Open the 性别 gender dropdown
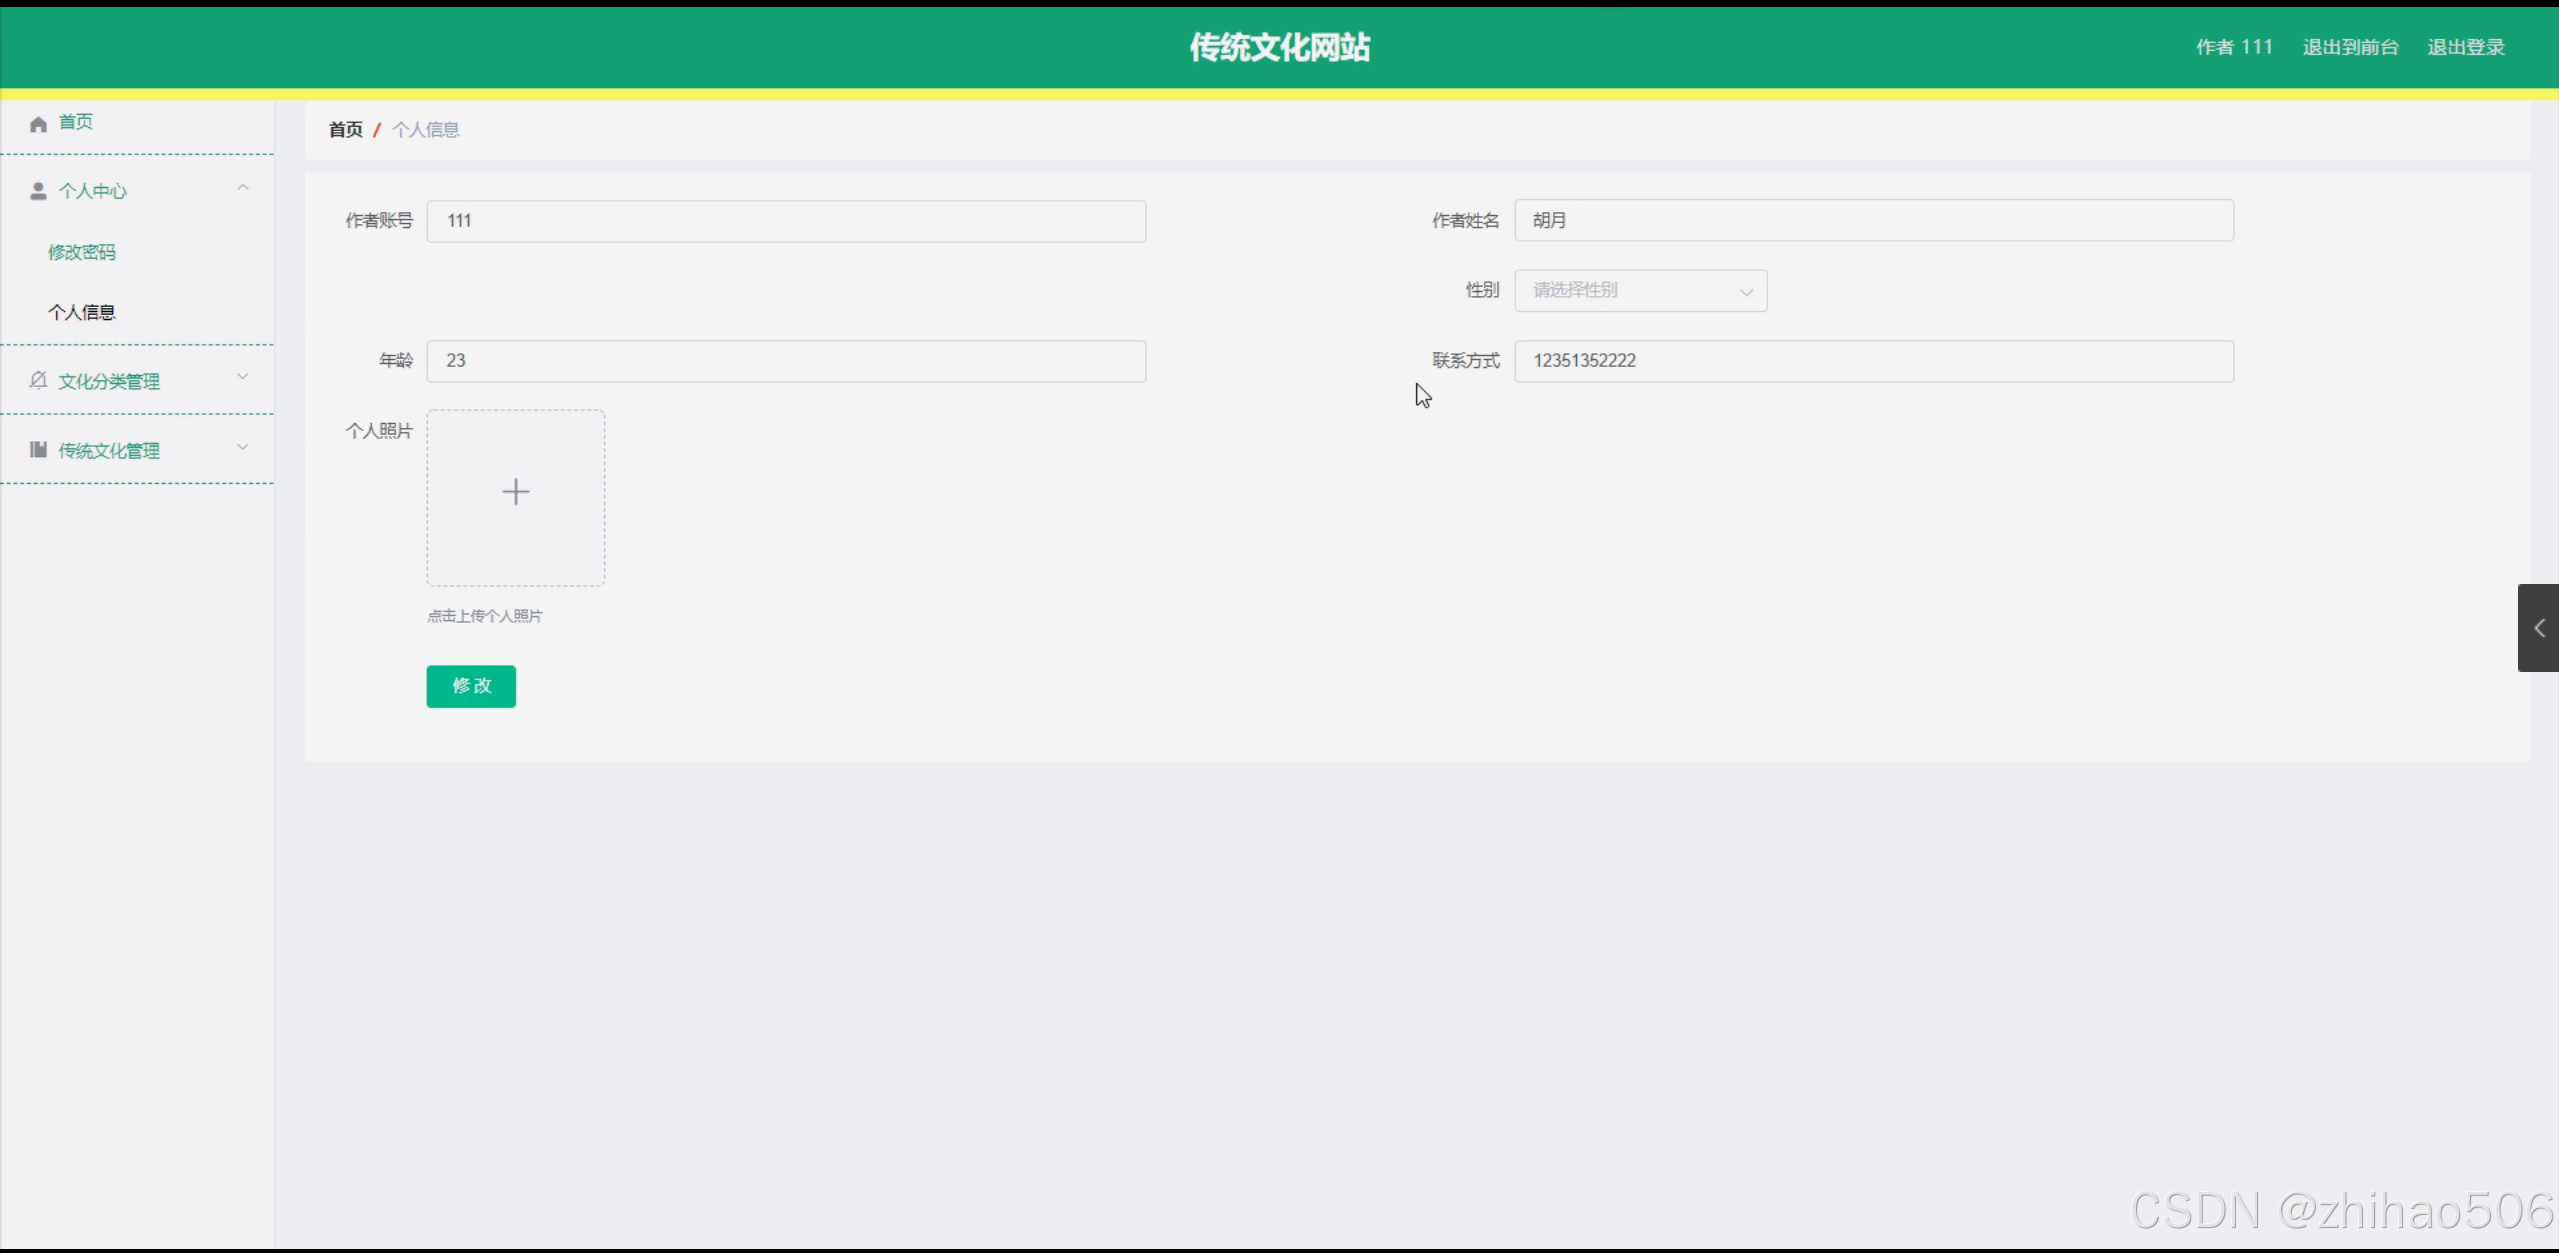2559x1253 pixels. 1640,291
